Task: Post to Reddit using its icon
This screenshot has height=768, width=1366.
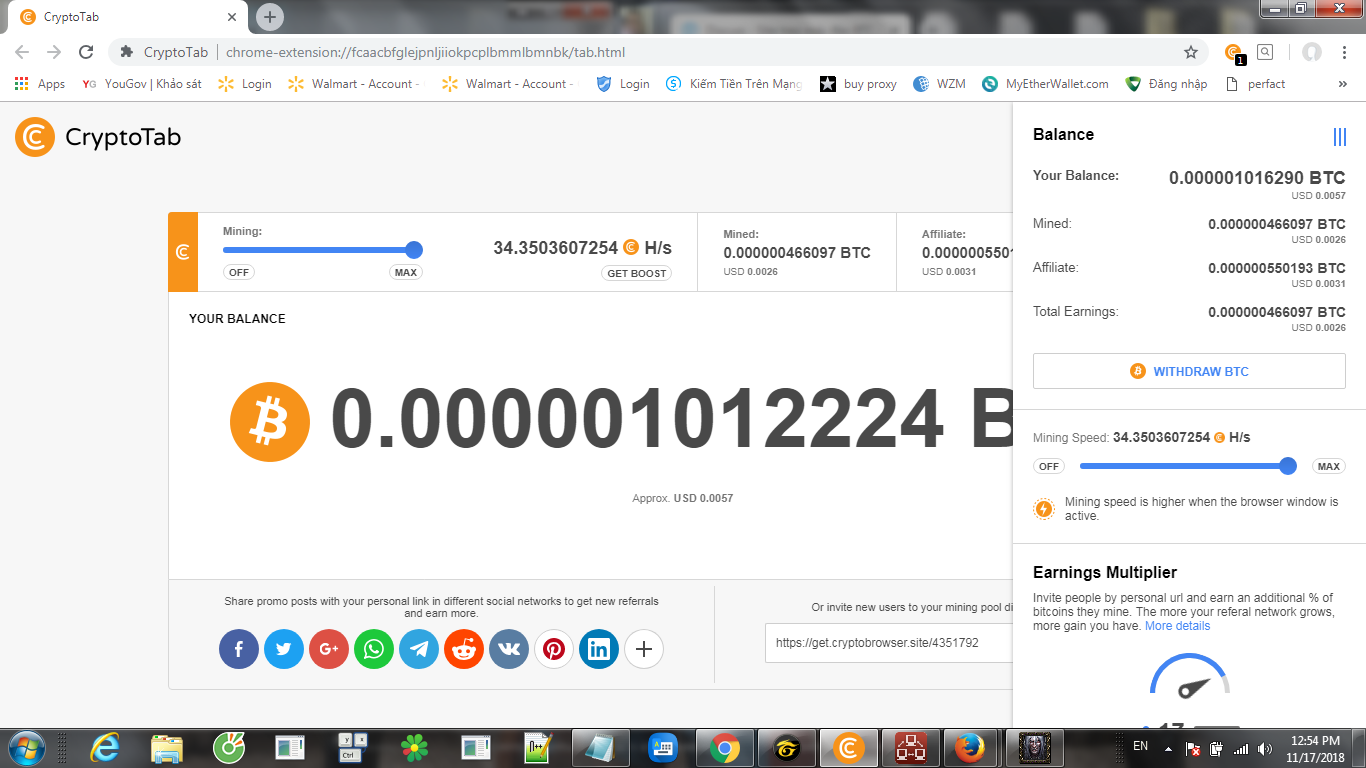Action: pos(464,649)
